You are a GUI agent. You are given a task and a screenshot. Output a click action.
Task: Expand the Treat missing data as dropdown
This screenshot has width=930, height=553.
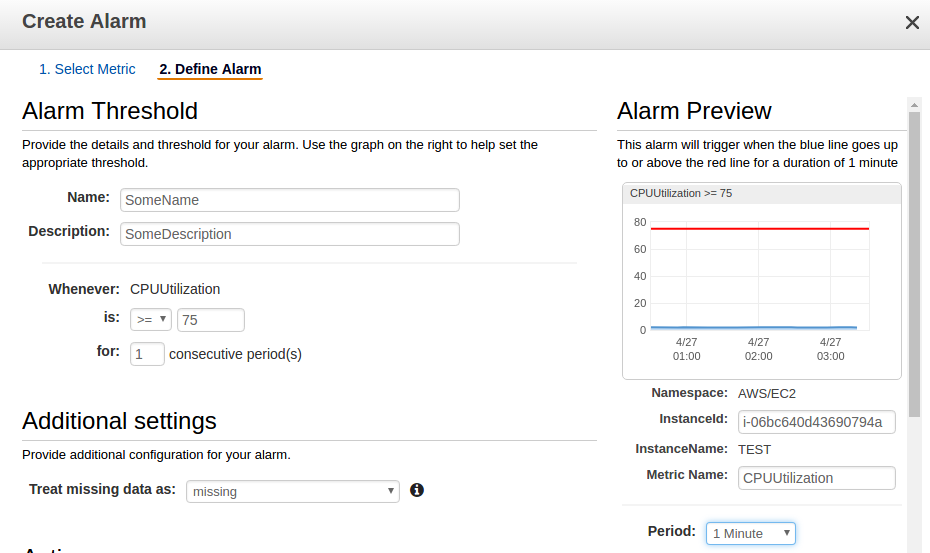[292, 491]
